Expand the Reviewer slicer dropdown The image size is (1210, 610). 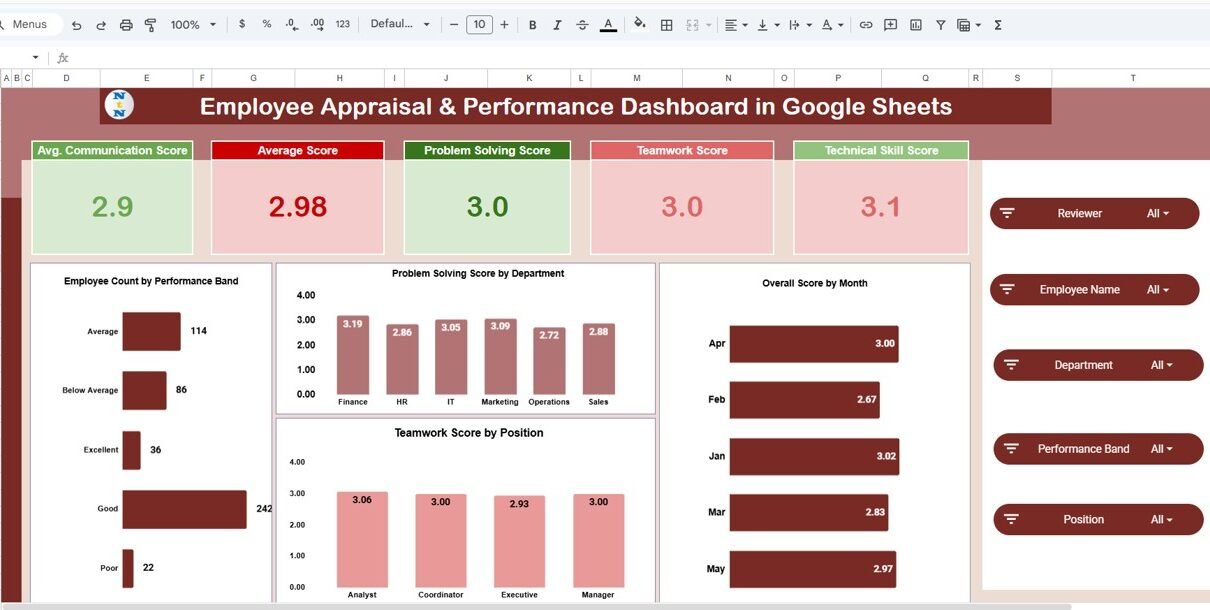[x=1158, y=213]
